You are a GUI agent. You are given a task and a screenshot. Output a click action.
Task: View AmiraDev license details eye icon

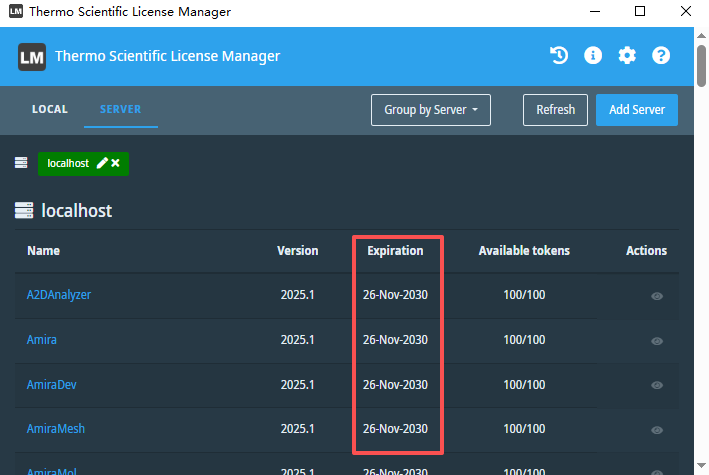[657, 385]
